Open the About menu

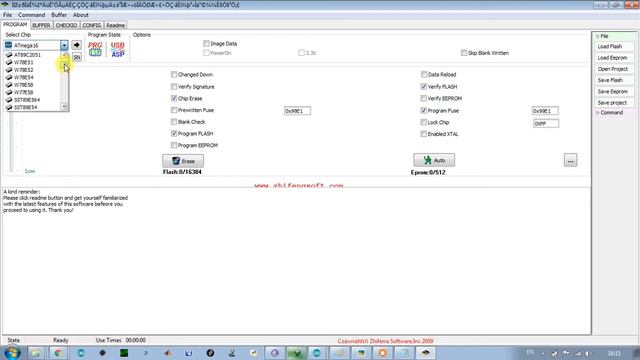(81, 15)
